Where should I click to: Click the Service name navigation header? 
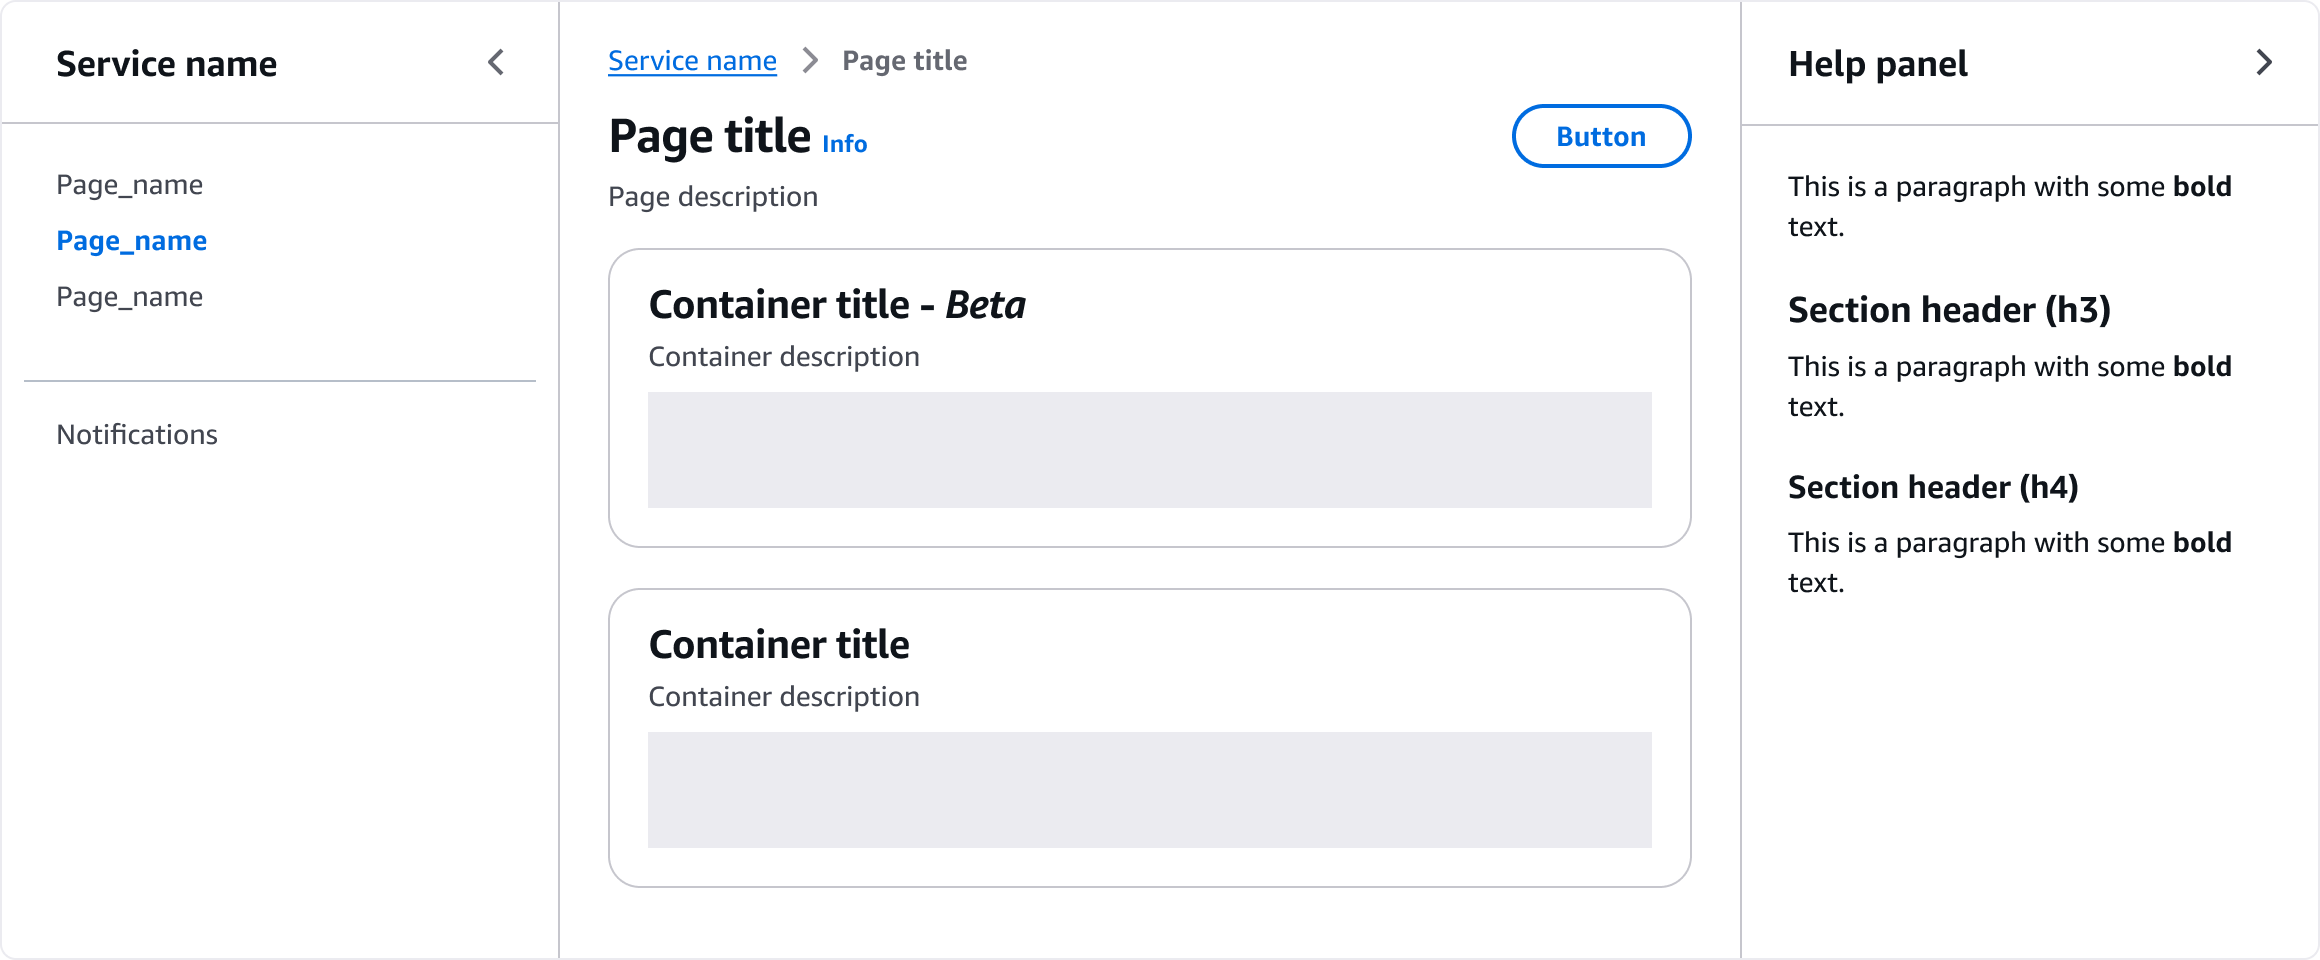coord(166,64)
